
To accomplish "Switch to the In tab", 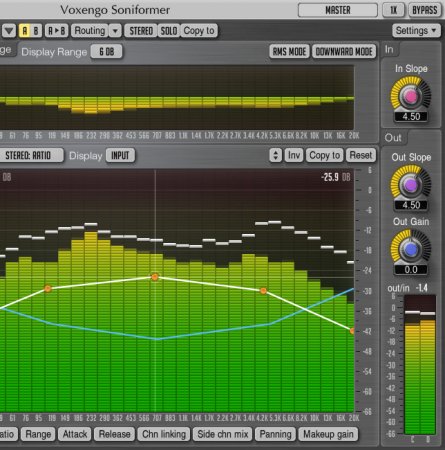I will 389,50.
